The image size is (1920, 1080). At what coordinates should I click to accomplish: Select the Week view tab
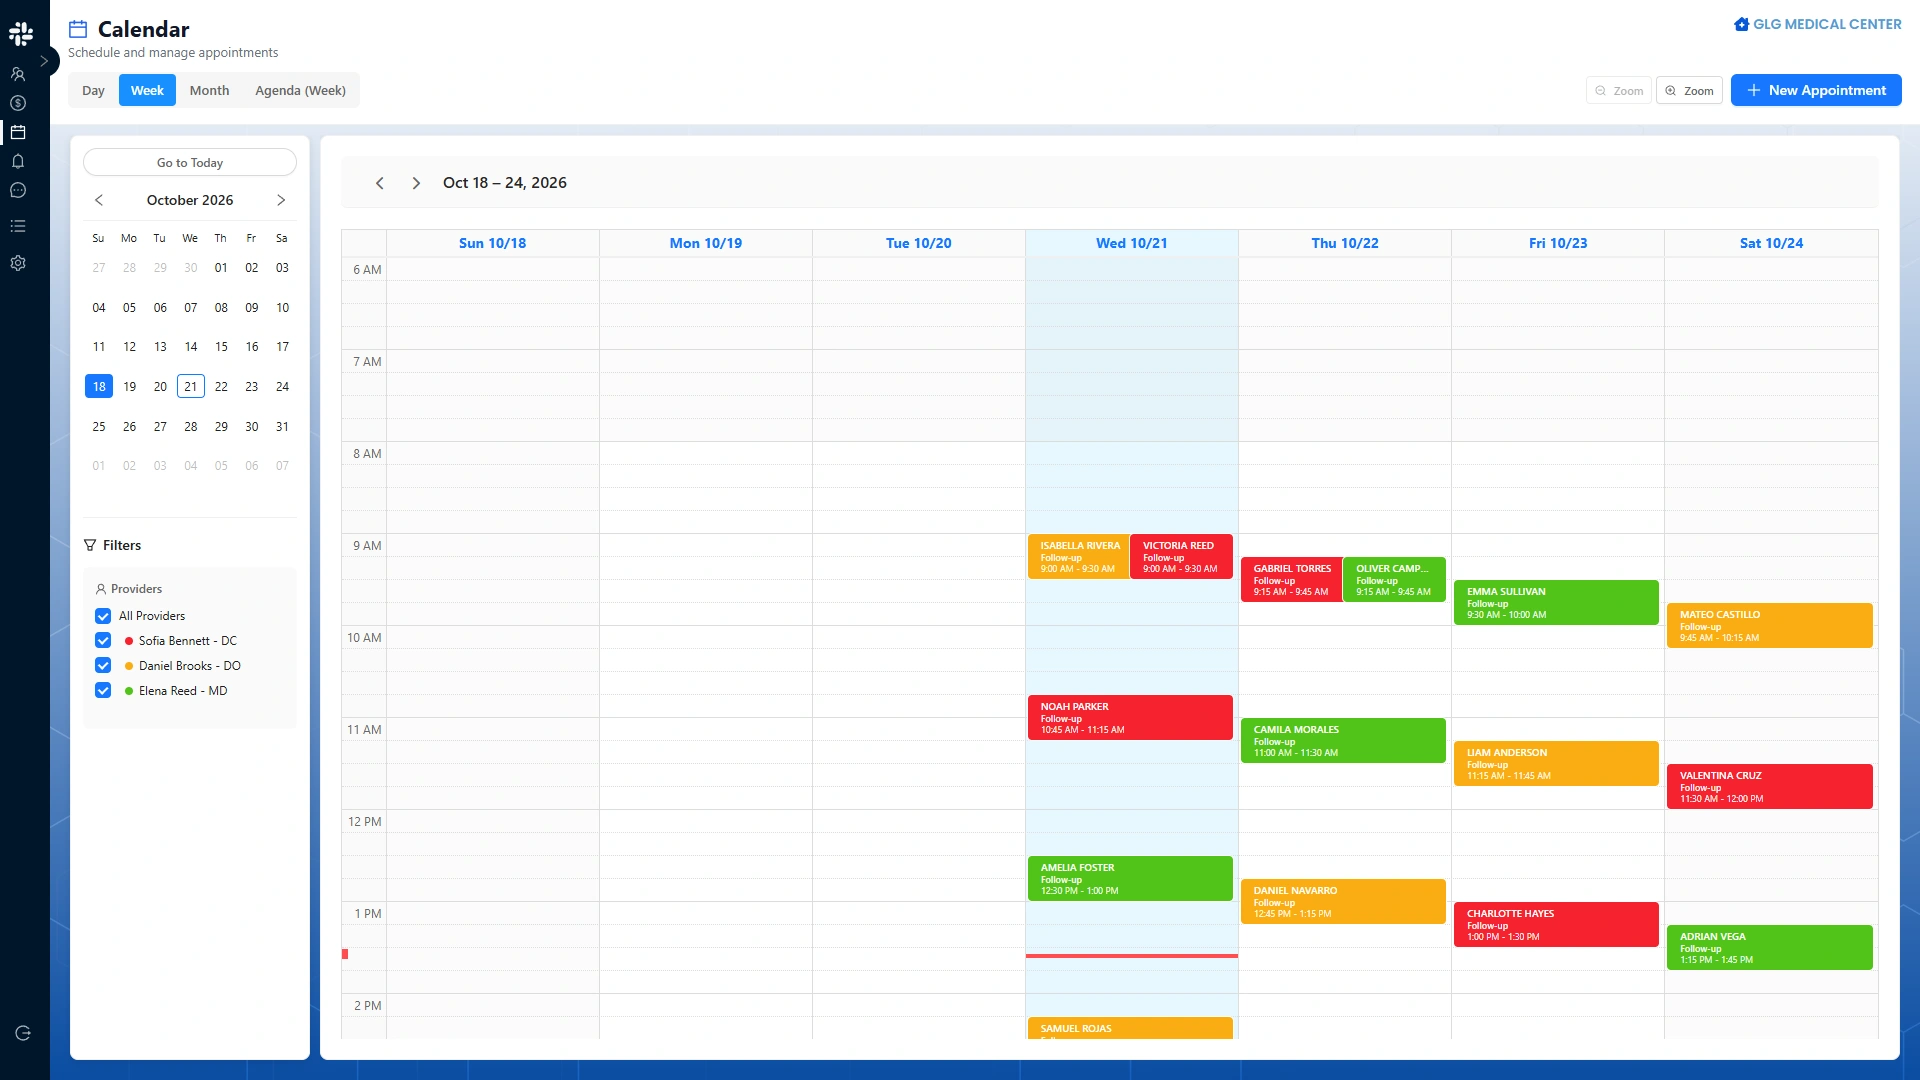(147, 90)
